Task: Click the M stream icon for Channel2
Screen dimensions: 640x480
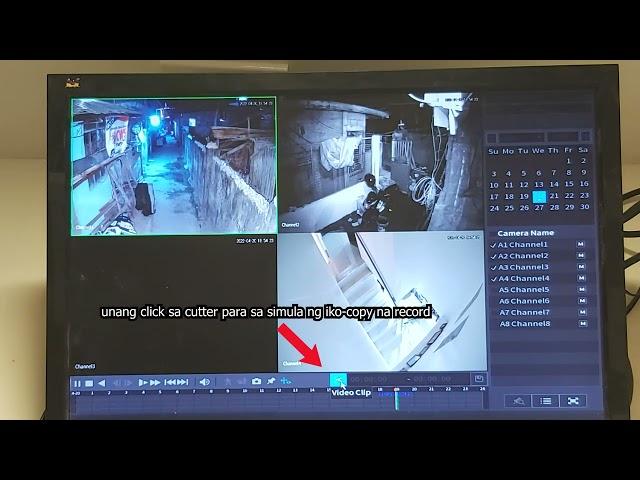Action: (581, 256)
